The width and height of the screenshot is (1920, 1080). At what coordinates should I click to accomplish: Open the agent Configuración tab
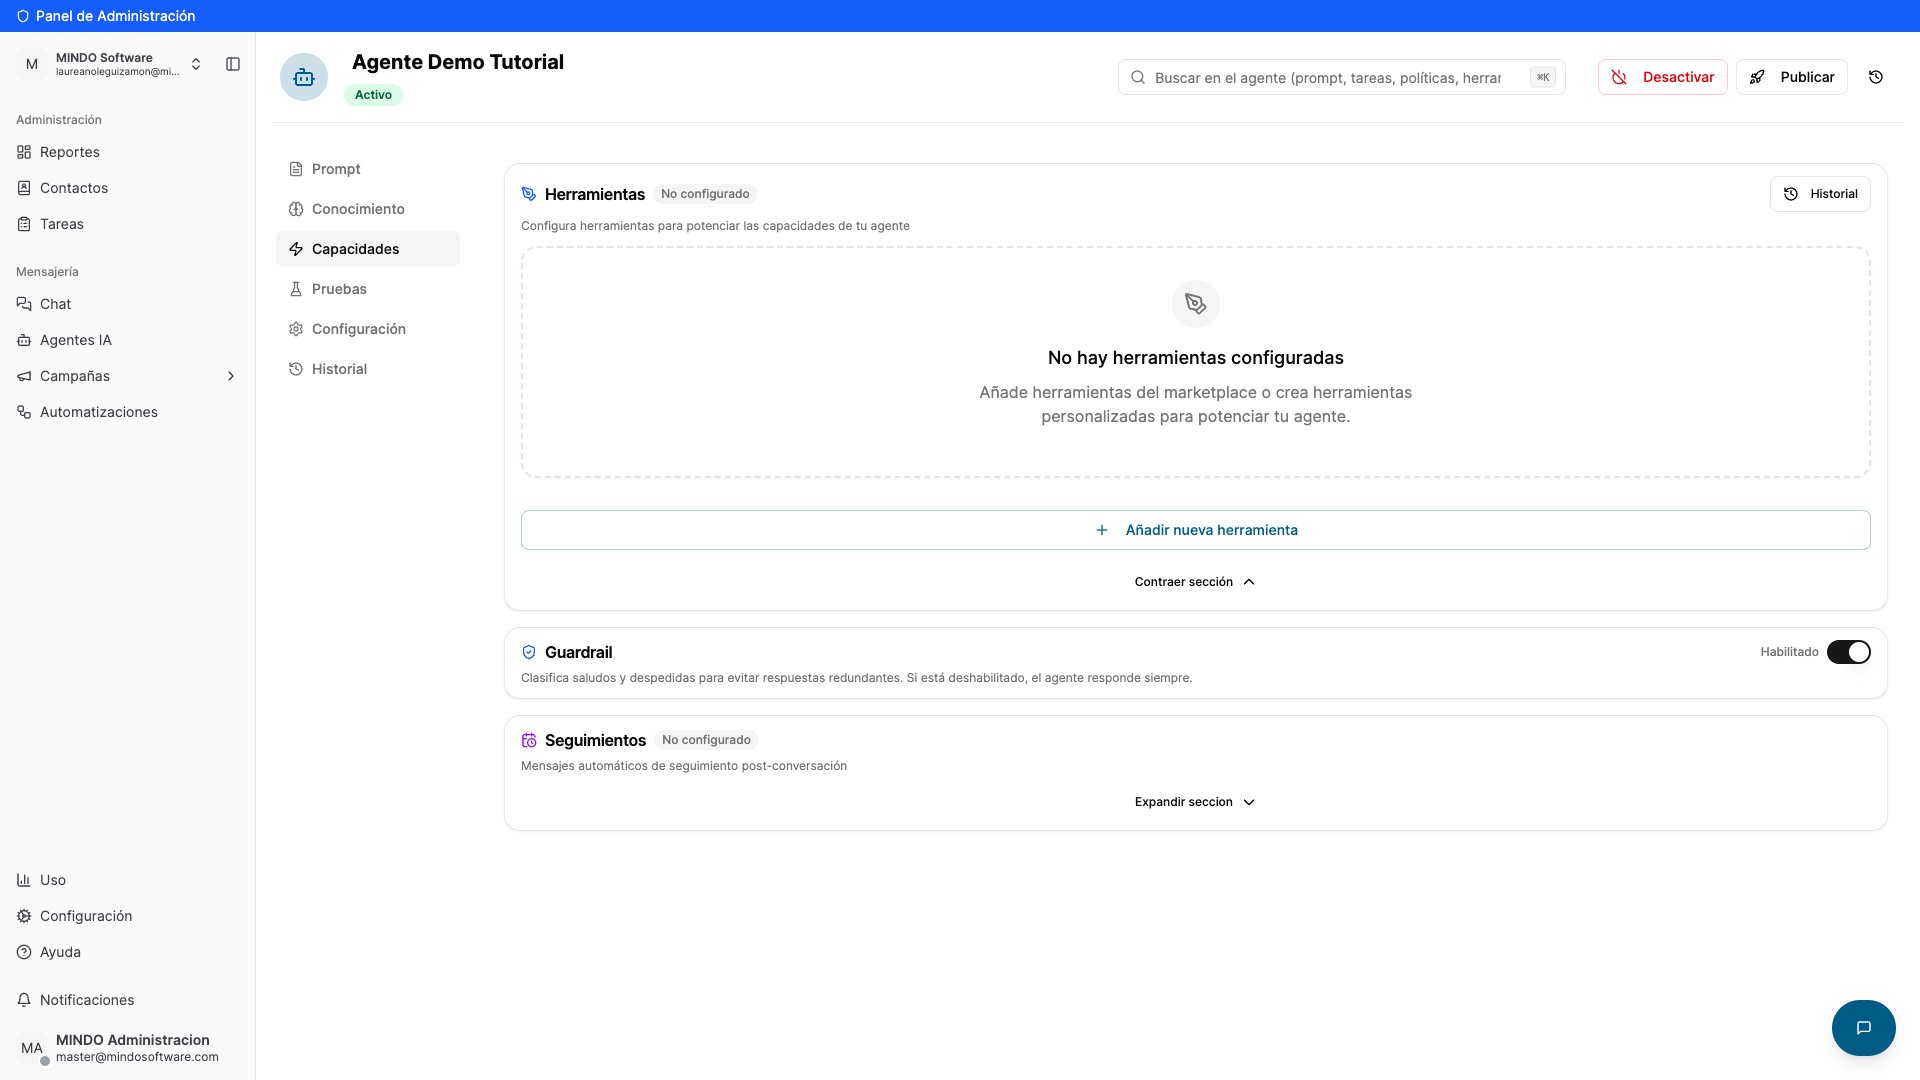[368, 329]
